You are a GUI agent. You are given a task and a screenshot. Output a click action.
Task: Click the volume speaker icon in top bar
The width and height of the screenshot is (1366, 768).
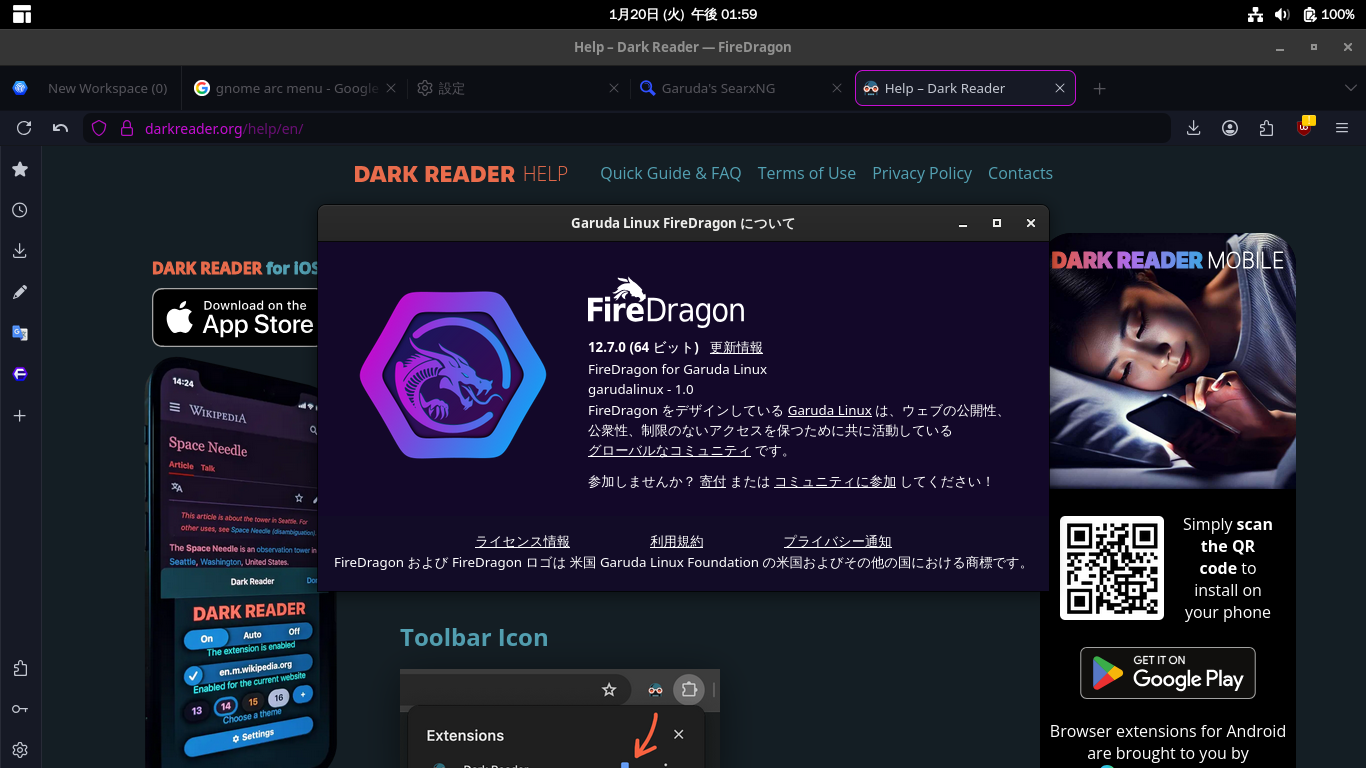pos(1283,14)
